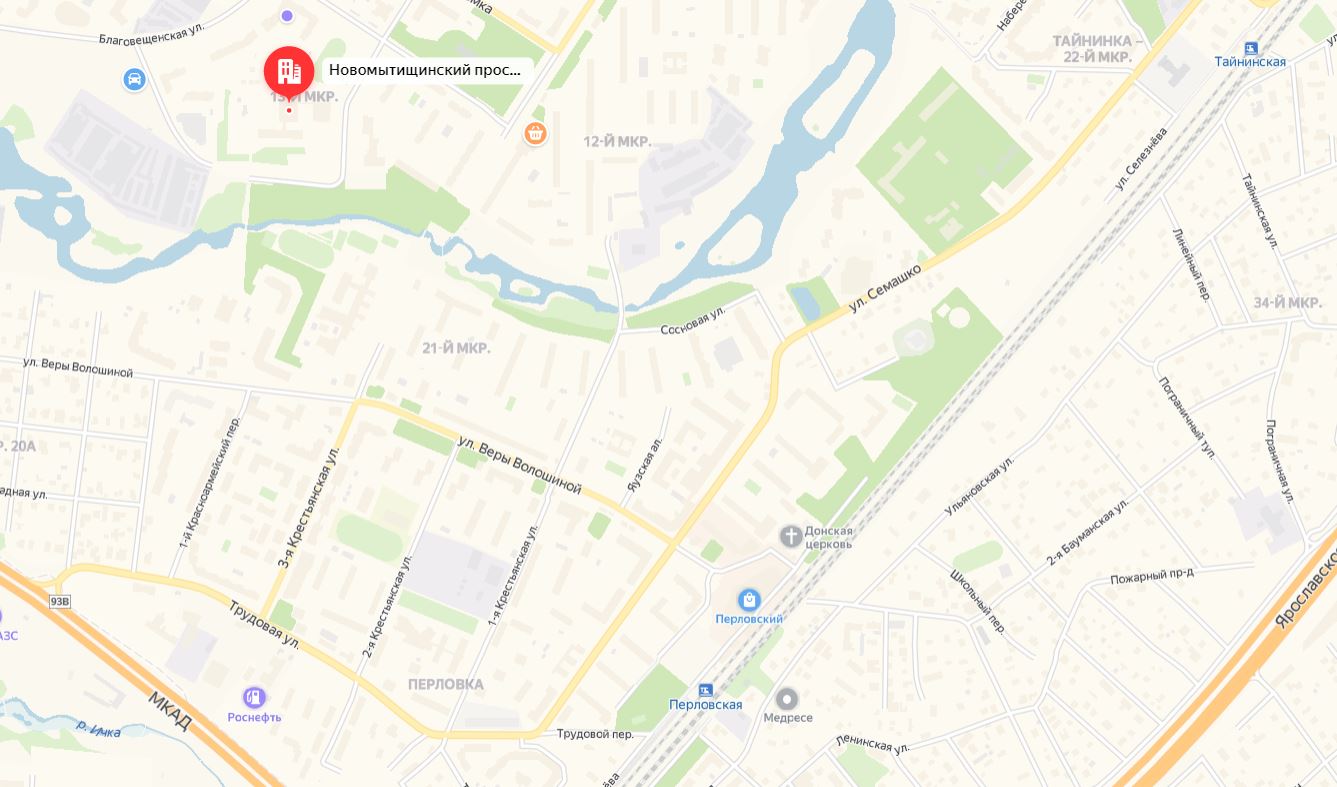The width and height of the screenshot is (1337, 787).
Task: Click the ул. Веры Волошиной street label
Action: pos(519,464)
